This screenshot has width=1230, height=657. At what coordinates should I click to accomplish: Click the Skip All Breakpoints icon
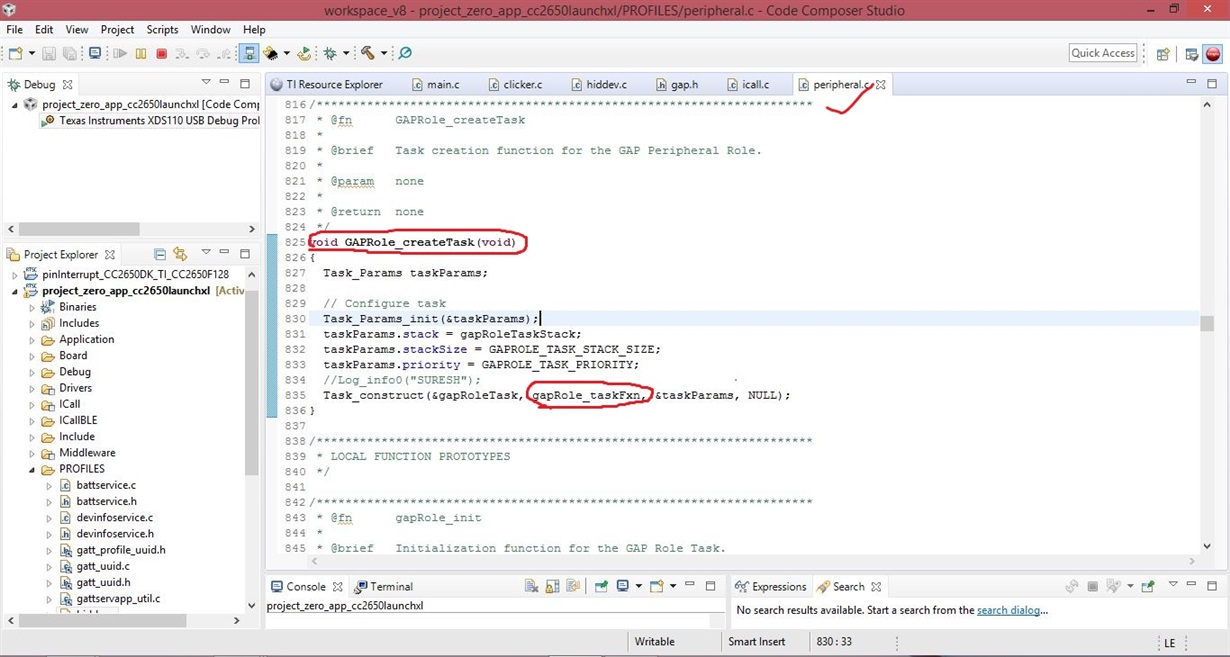[x=405, y=53]
